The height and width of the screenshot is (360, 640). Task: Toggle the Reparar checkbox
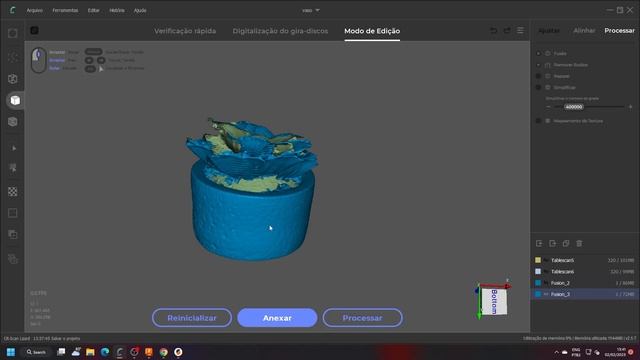(538, 76)
